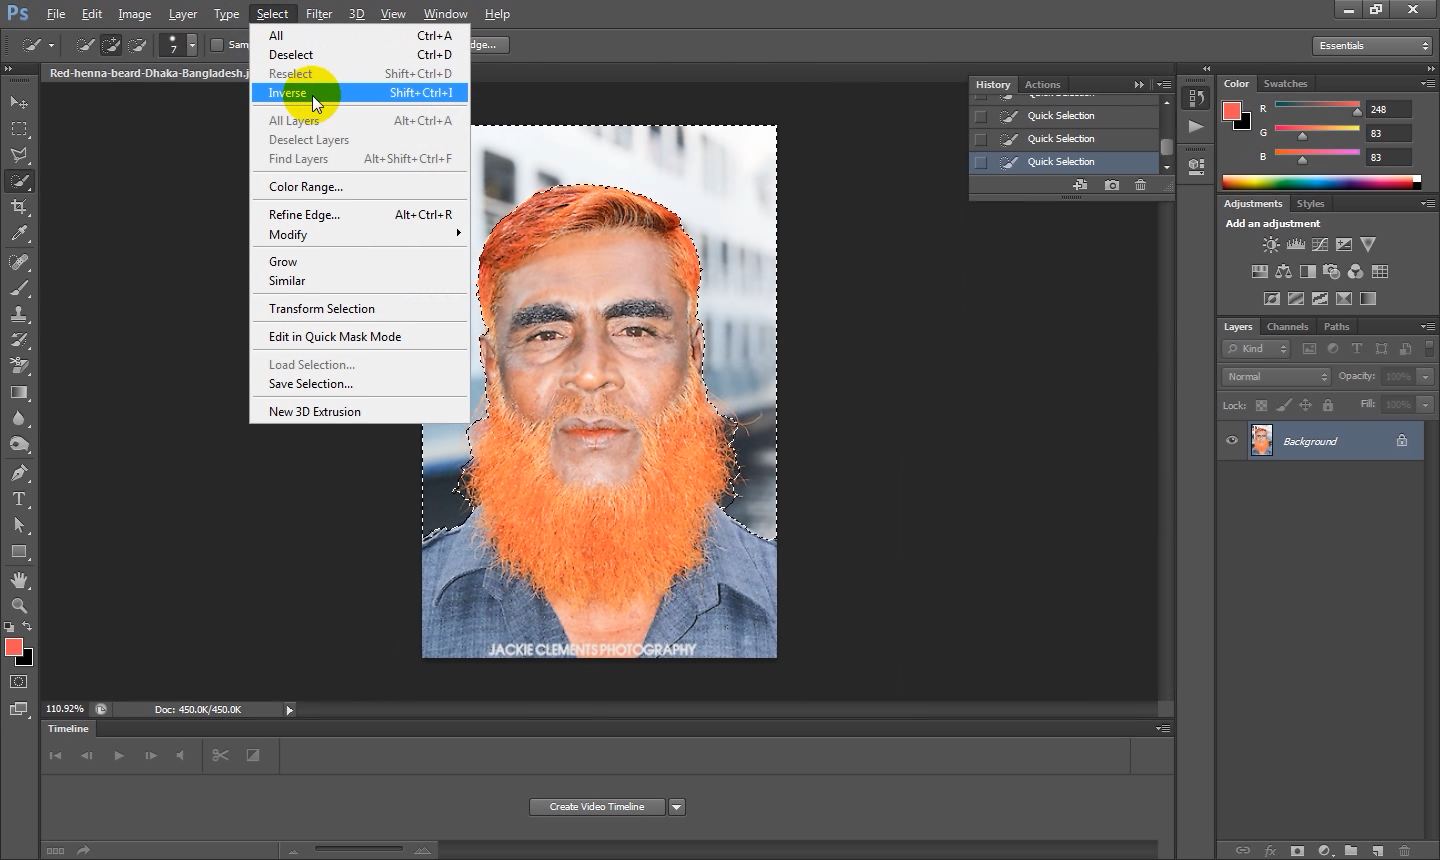Toggle history source box for last Quick Selection
The height and width of the screenshot is (860, 1440).
point(981,162)
